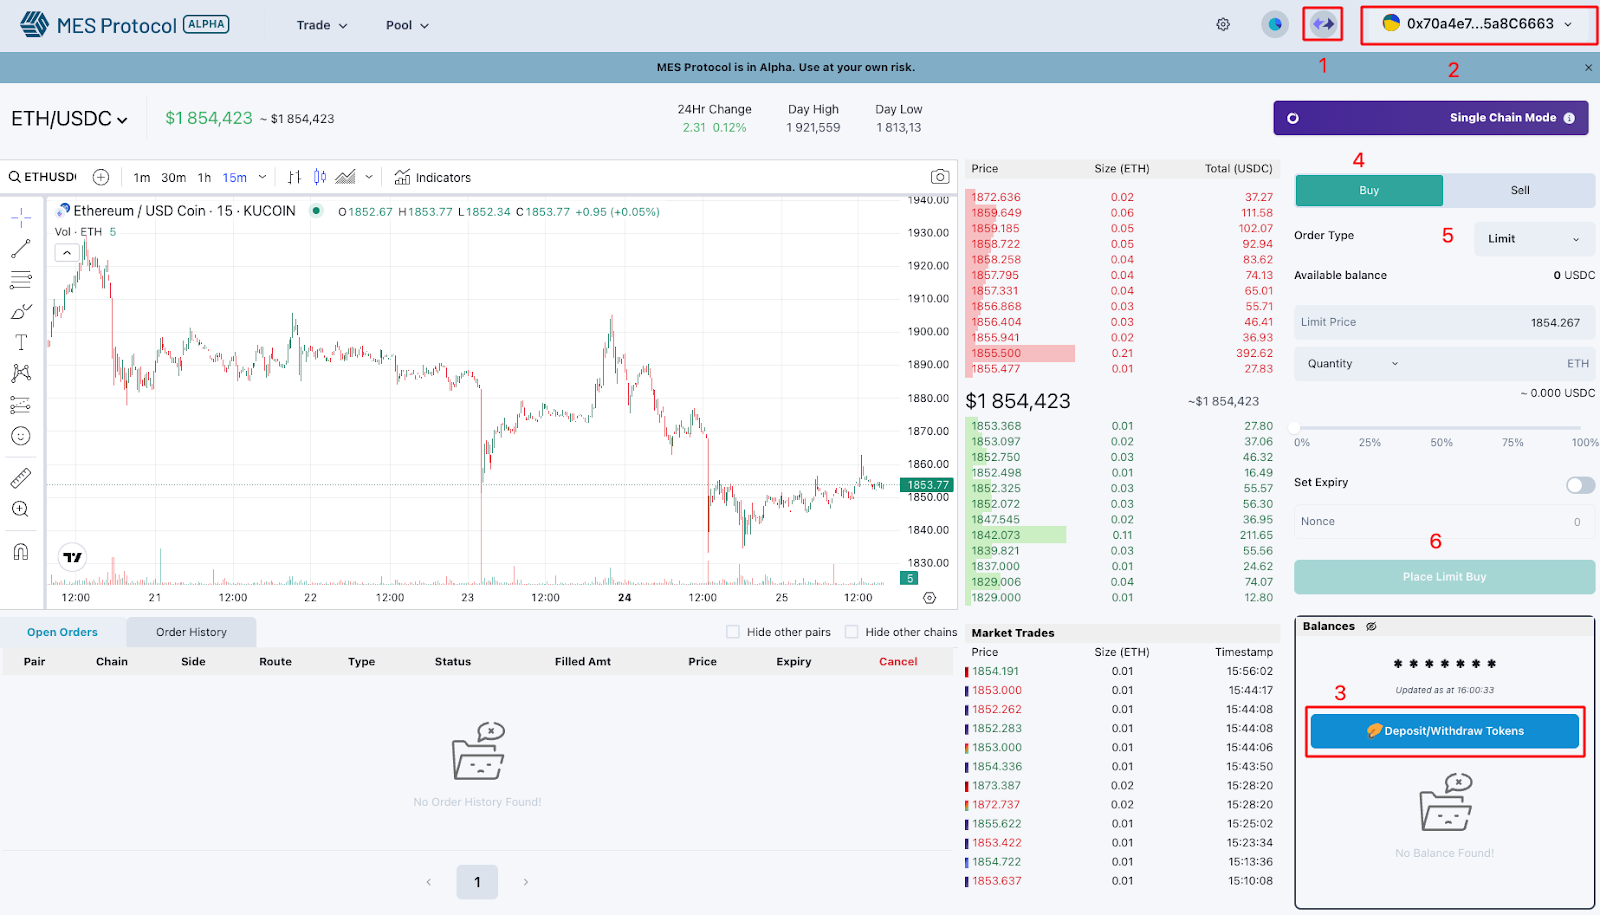Select the crosshair cursor tool
The height and width of the screenshot is (915, 1600).
point(21,217)
